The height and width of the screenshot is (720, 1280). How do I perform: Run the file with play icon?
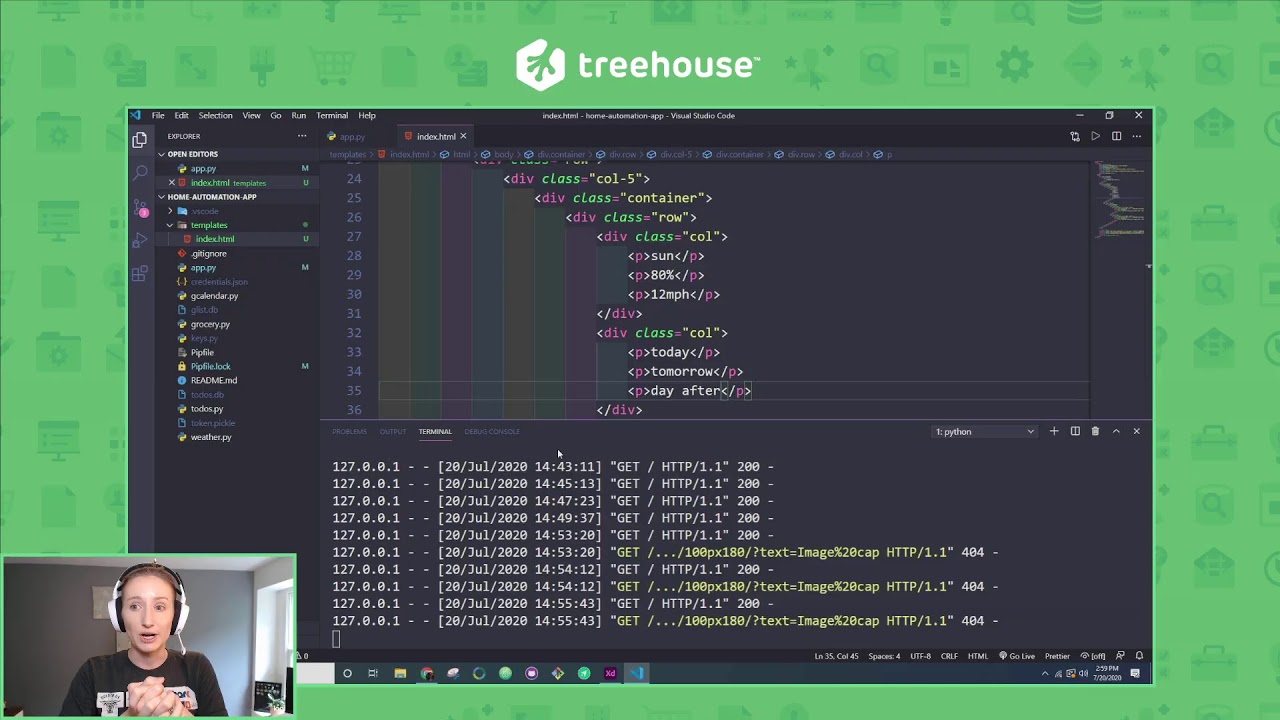[x=1096, y=136]
